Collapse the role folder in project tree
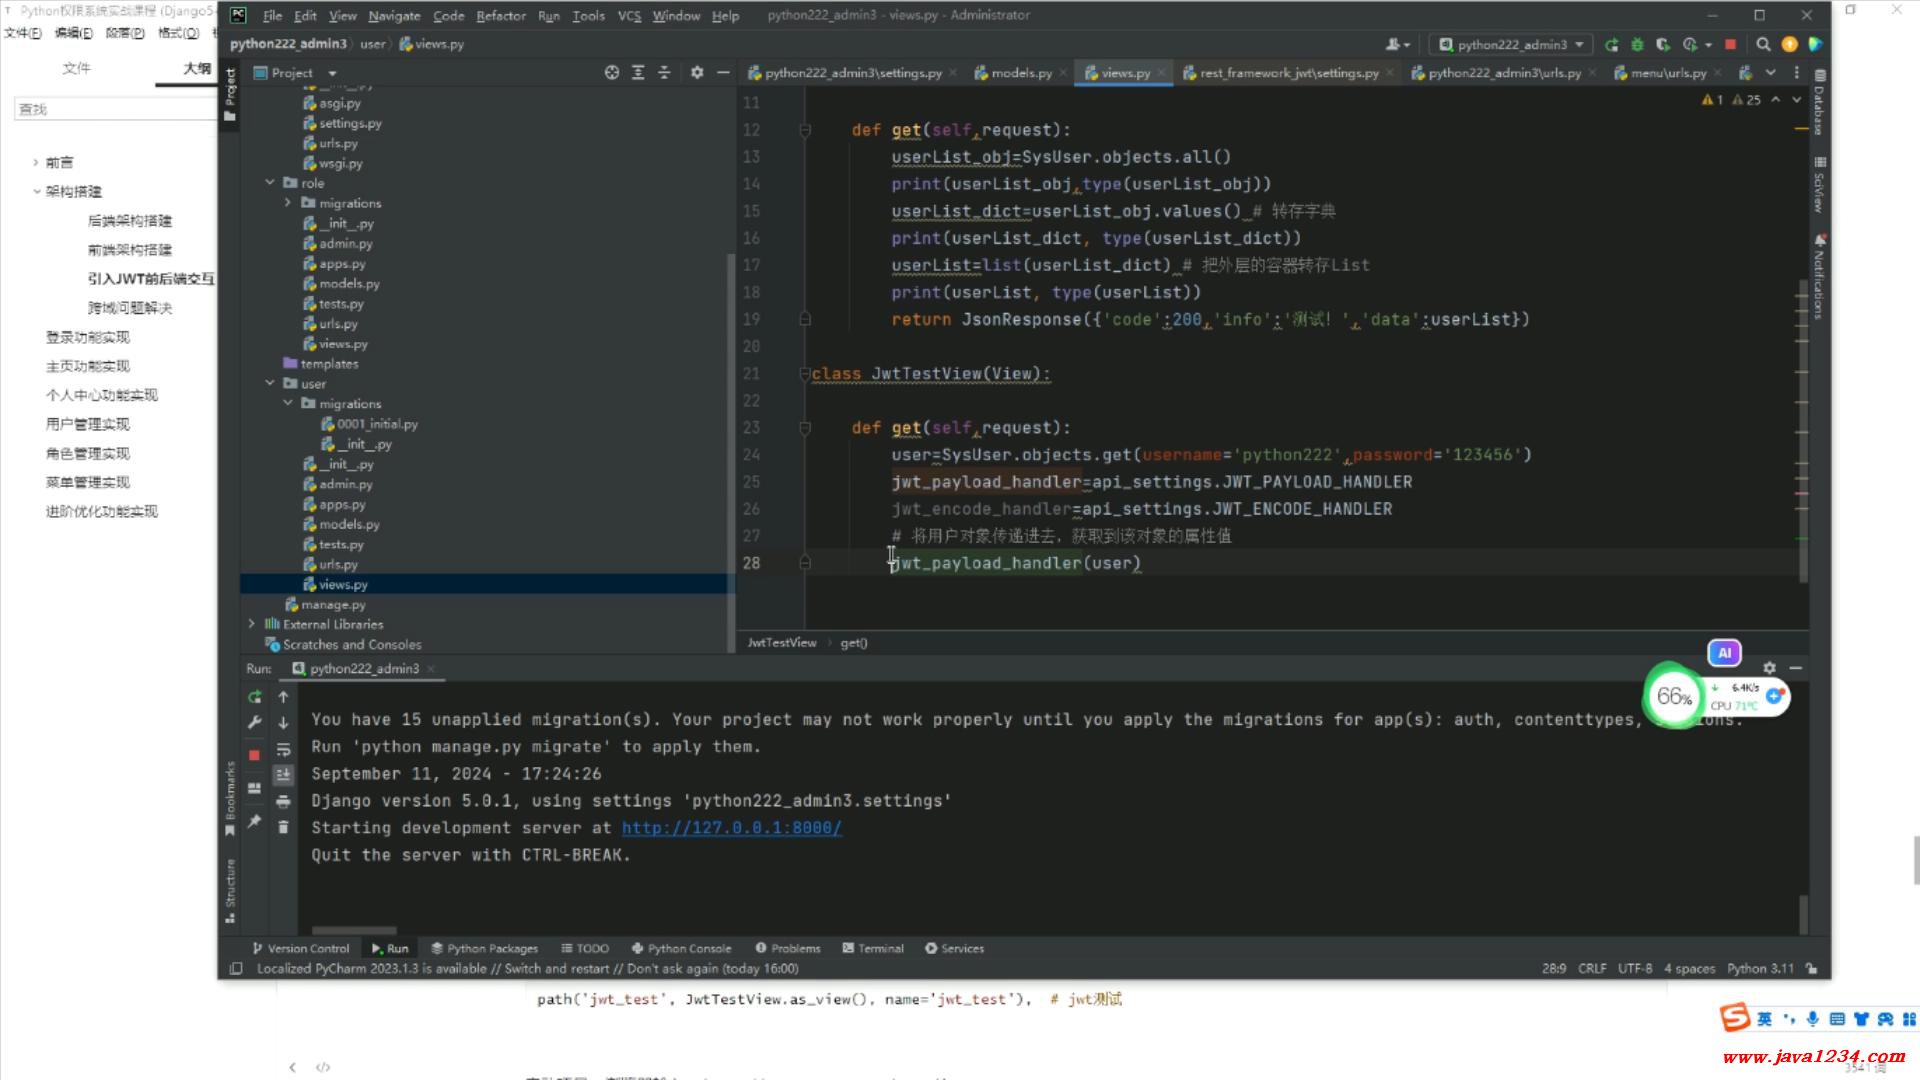 coord(270,183)
